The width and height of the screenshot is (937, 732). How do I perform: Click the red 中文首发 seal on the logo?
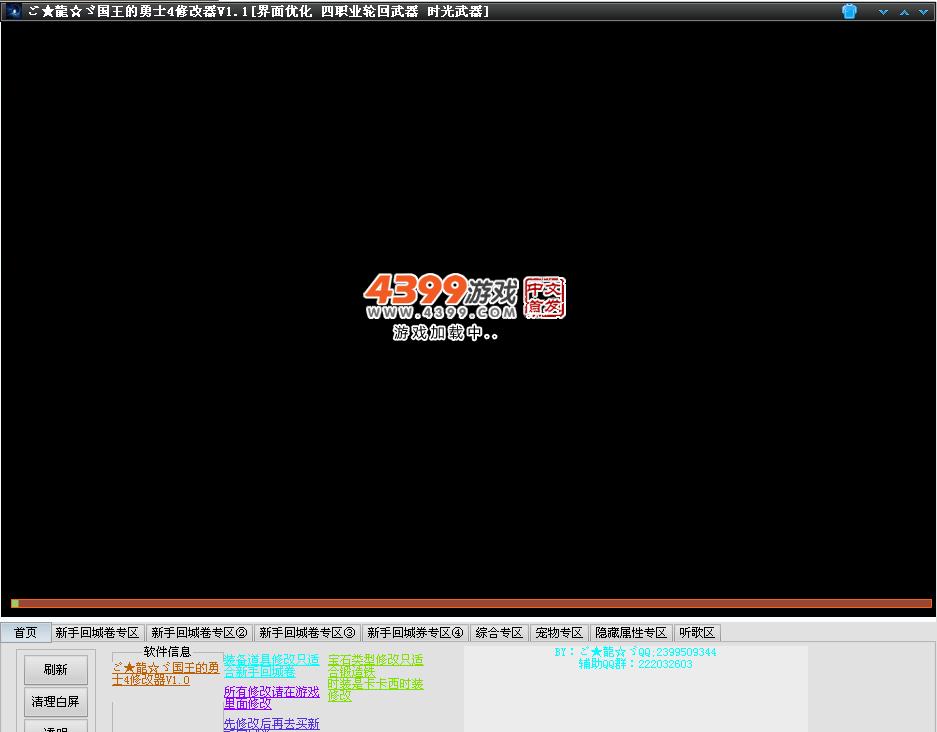click(x=544, y=297)
